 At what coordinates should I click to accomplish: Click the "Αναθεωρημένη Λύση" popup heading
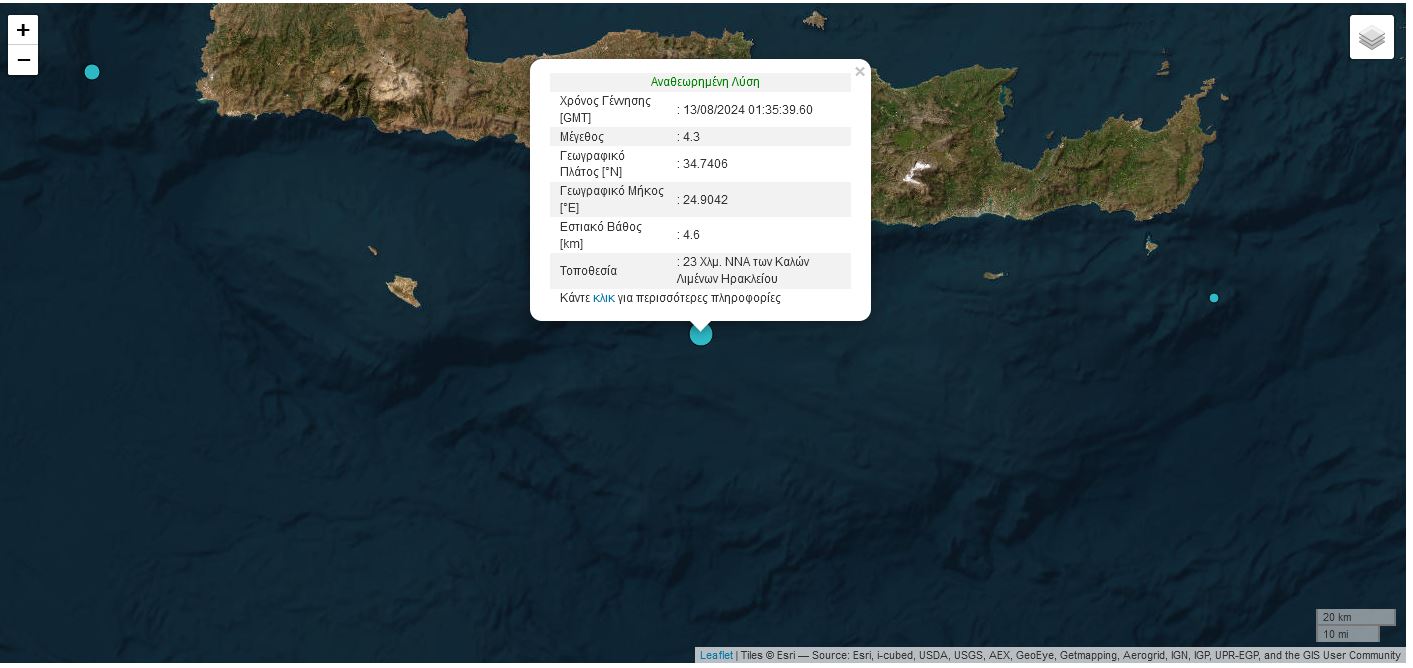pos(705,82)
